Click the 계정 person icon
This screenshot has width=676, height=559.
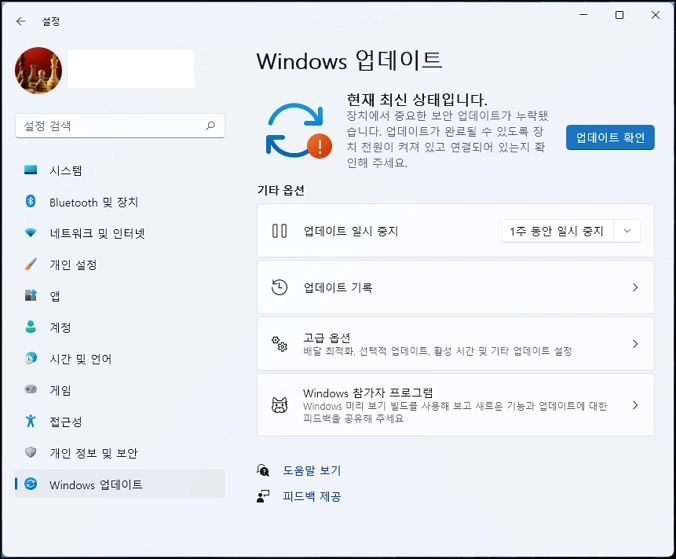(31, 327)
